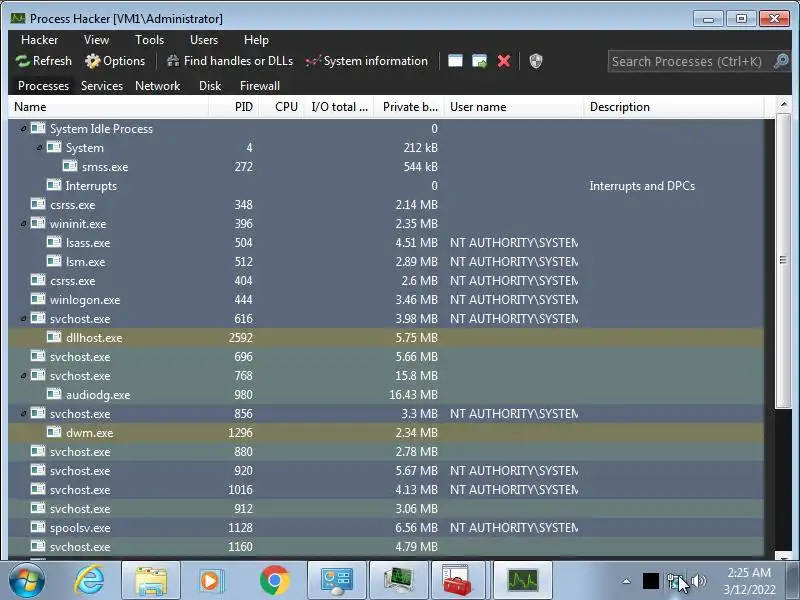The height and width of the screenshot is (600, 800).
Task: Select the dwm.exe process
Action: pyautogui.click(x=386, y=433)
